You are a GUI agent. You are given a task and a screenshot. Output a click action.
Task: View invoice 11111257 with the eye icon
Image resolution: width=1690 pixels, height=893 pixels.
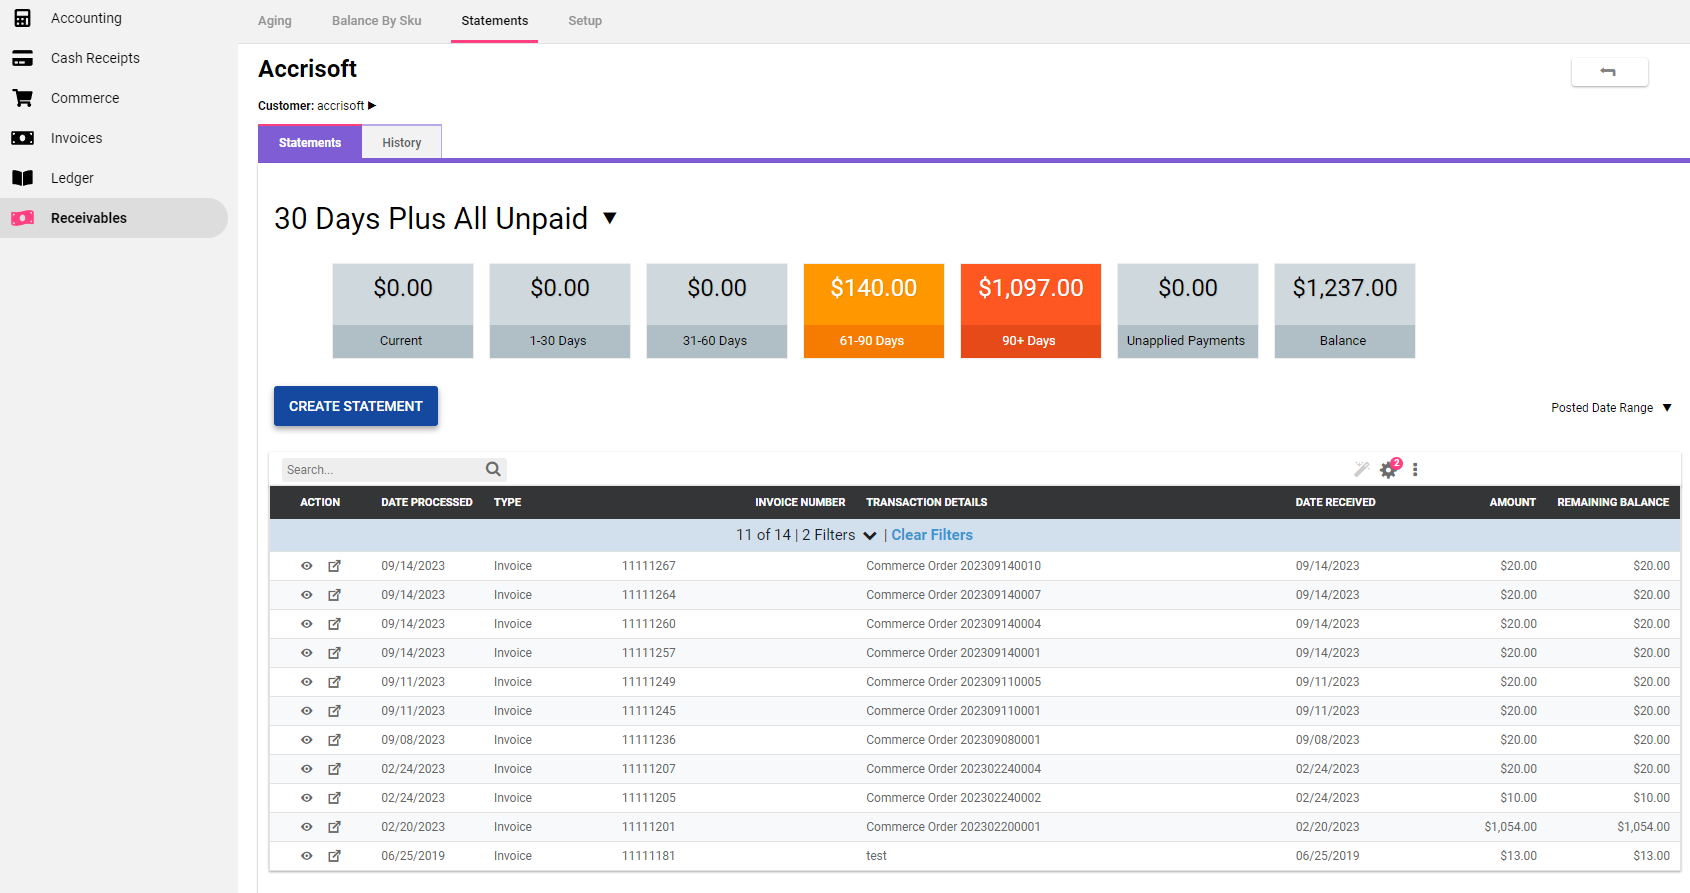[x=307, y=653]
